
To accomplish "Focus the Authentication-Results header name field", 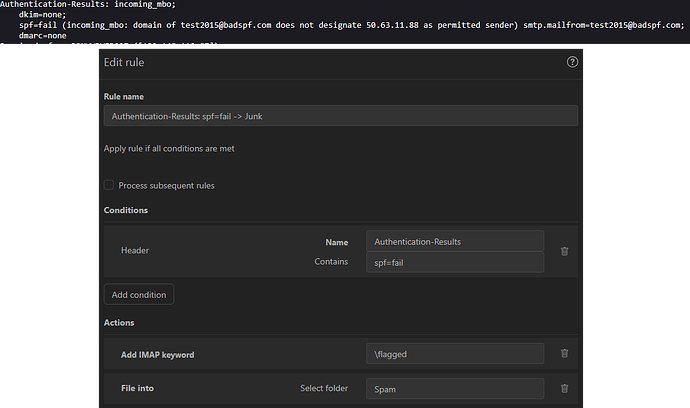I will [x=455, y=241].
